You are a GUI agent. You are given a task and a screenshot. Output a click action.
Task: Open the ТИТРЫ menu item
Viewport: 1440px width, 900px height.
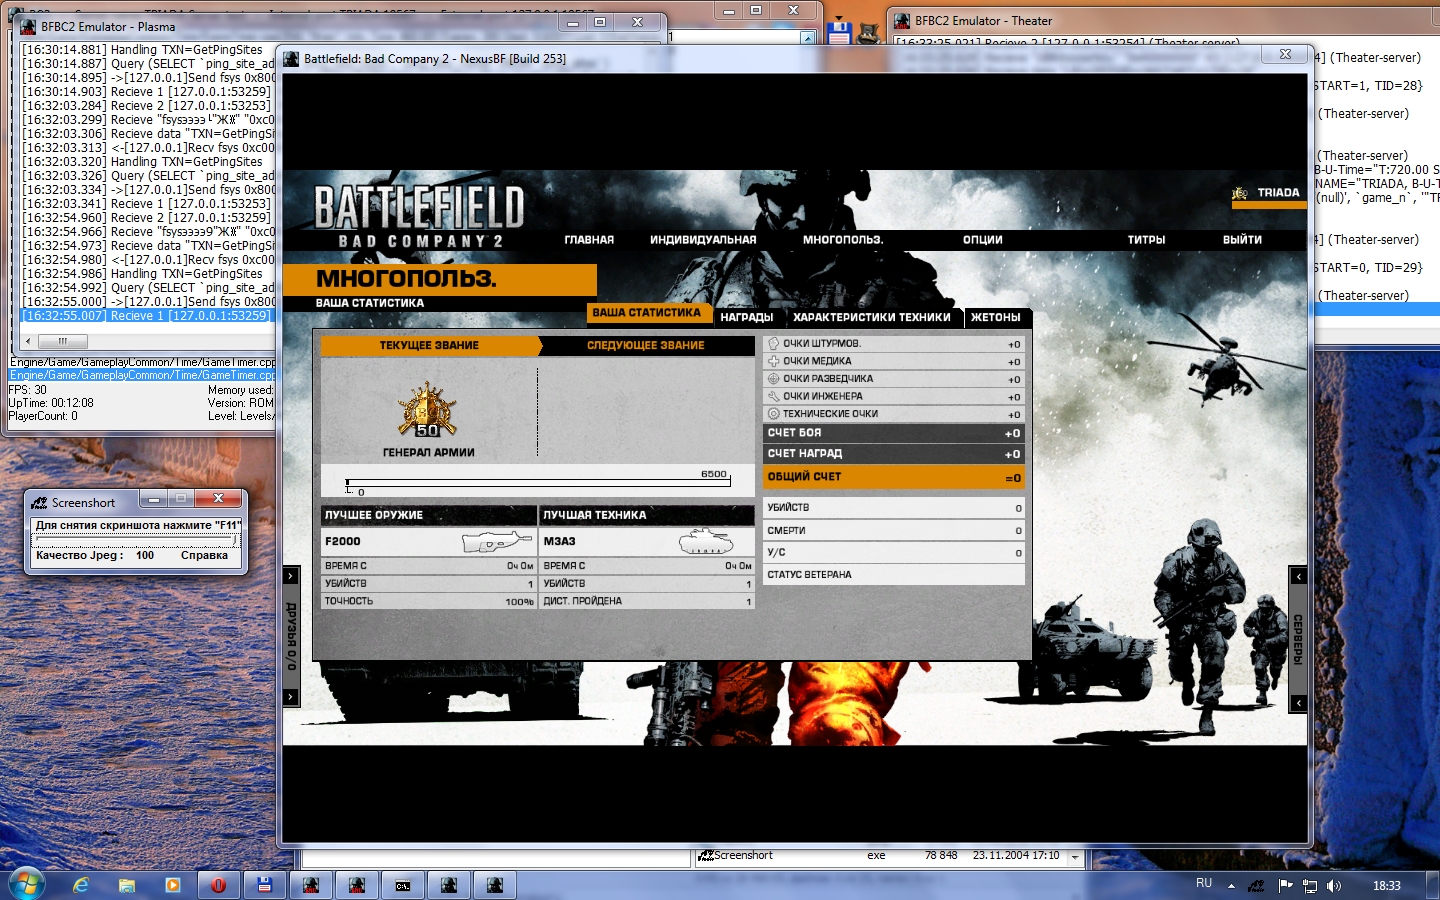(1146, 240)
